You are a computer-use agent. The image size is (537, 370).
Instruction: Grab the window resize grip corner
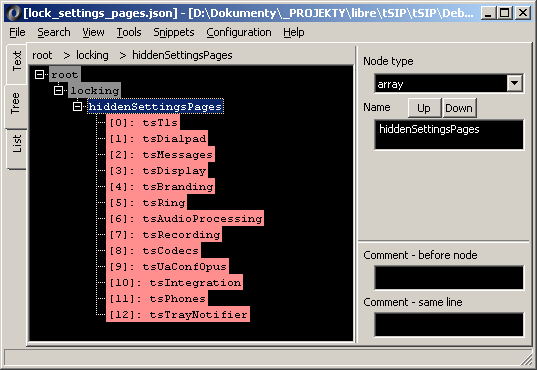tap(526, 359)
